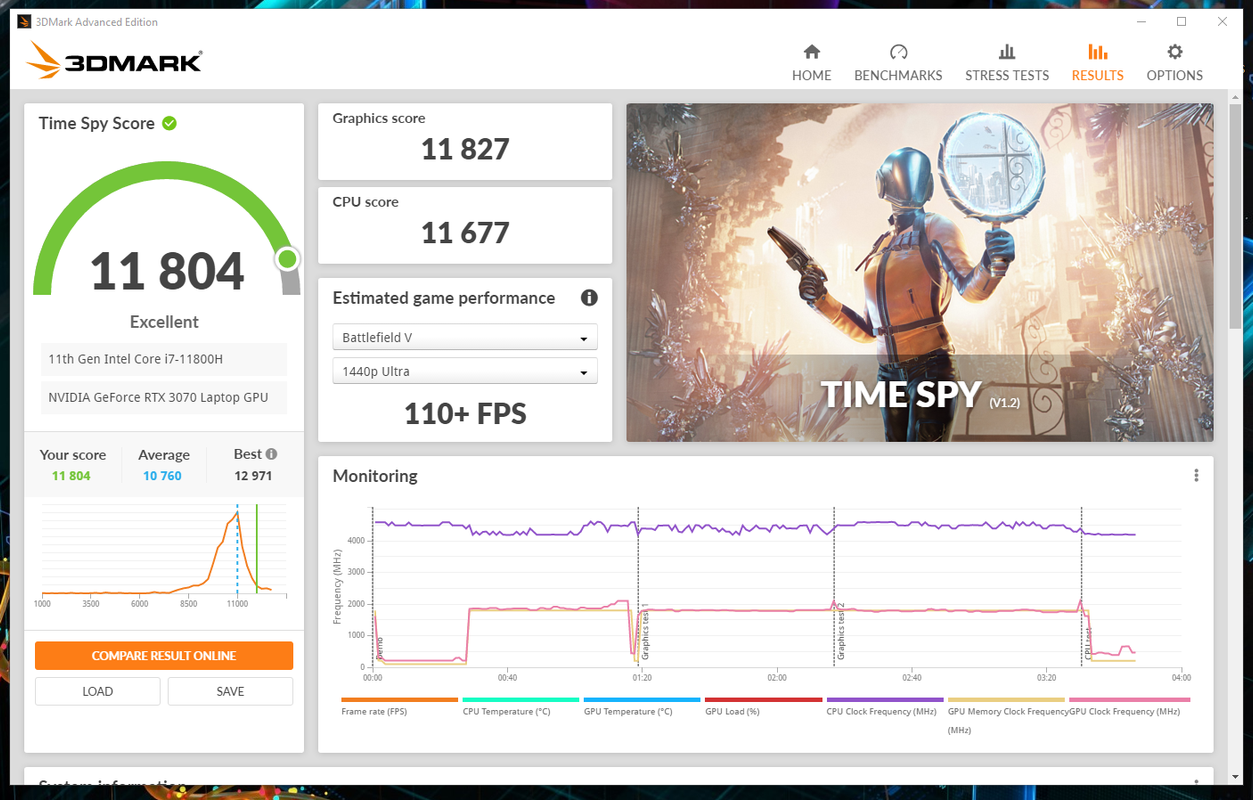Click the Time Spy Score heading
This screenshot has width=1253, height=800.
[97, 123]
